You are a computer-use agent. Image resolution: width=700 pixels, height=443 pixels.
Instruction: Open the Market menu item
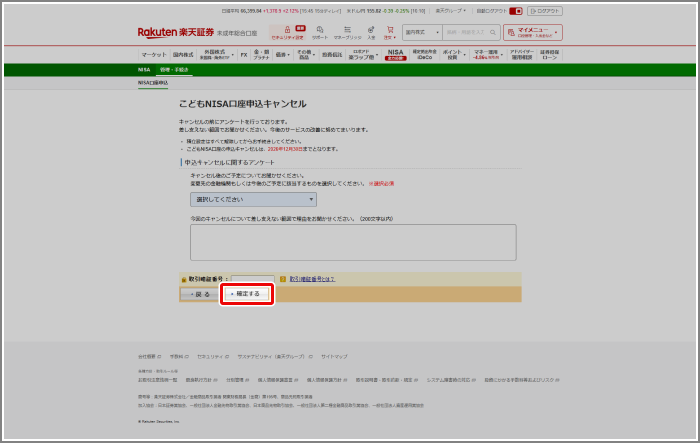coord(154,54)
